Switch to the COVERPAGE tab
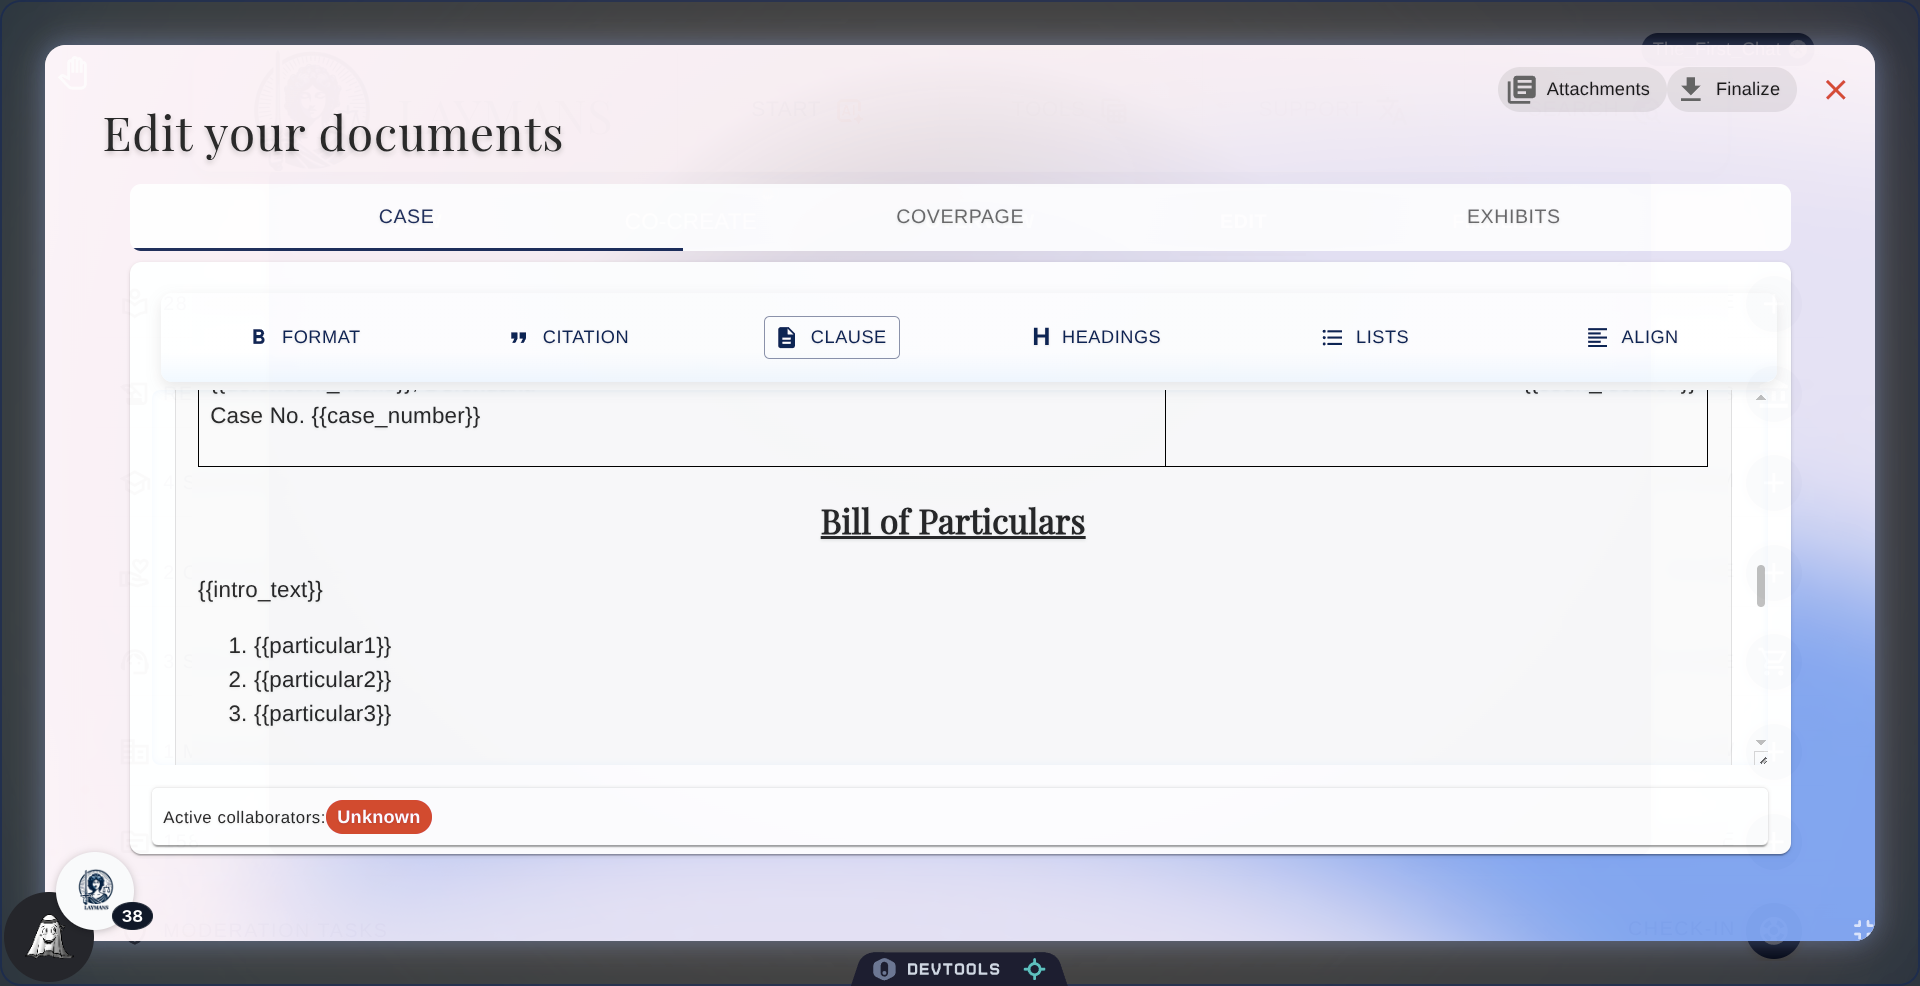This screenshot has width=1920, height=986. [959, 217]
